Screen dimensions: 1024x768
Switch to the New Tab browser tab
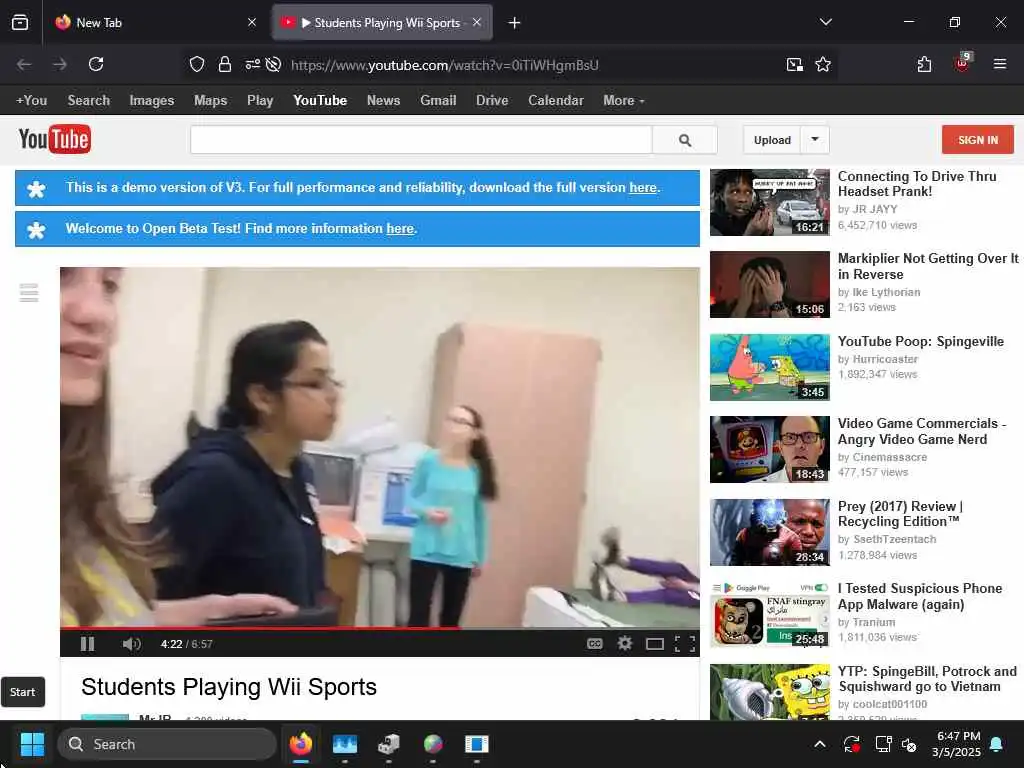point(155,23)
